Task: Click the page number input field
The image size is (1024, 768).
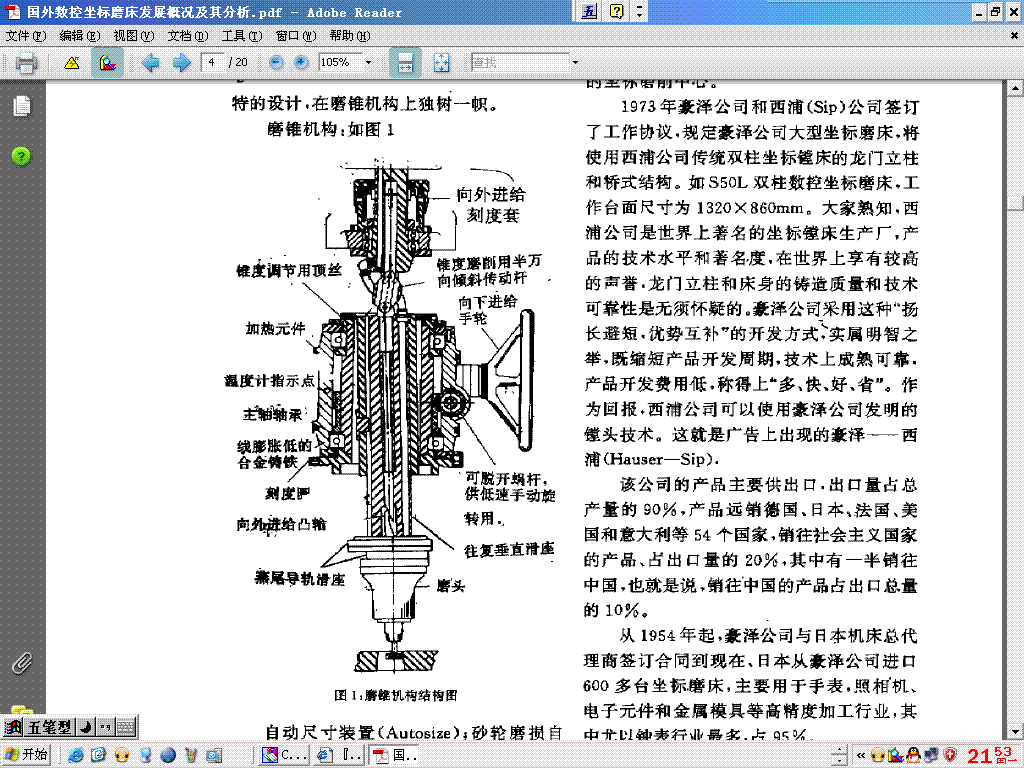Action: click(x=212, y=62)
